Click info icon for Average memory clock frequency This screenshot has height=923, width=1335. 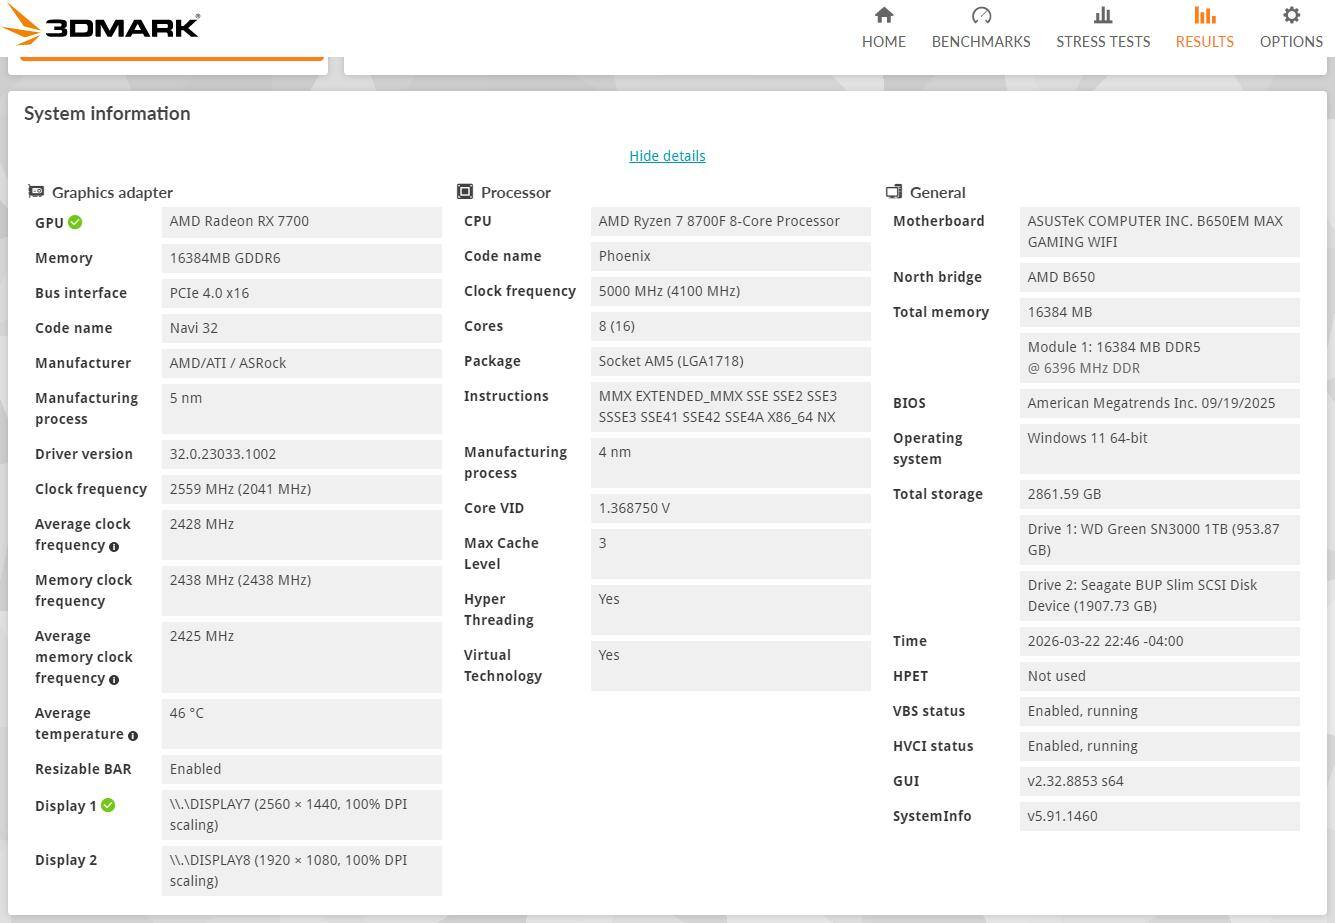(x=114, y=680)
